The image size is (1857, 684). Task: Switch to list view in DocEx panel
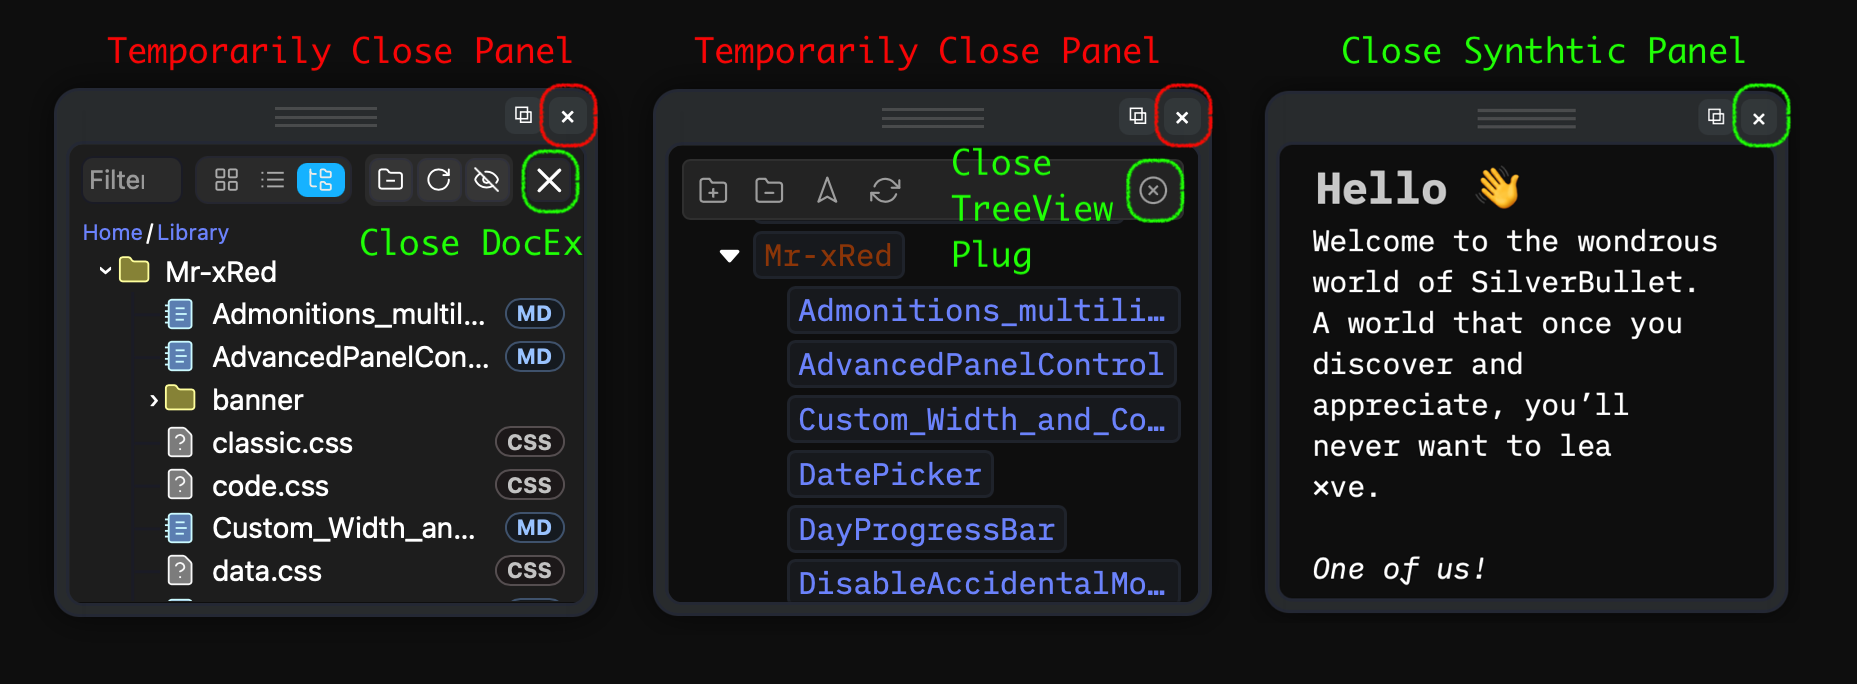[x=272, y=180]
